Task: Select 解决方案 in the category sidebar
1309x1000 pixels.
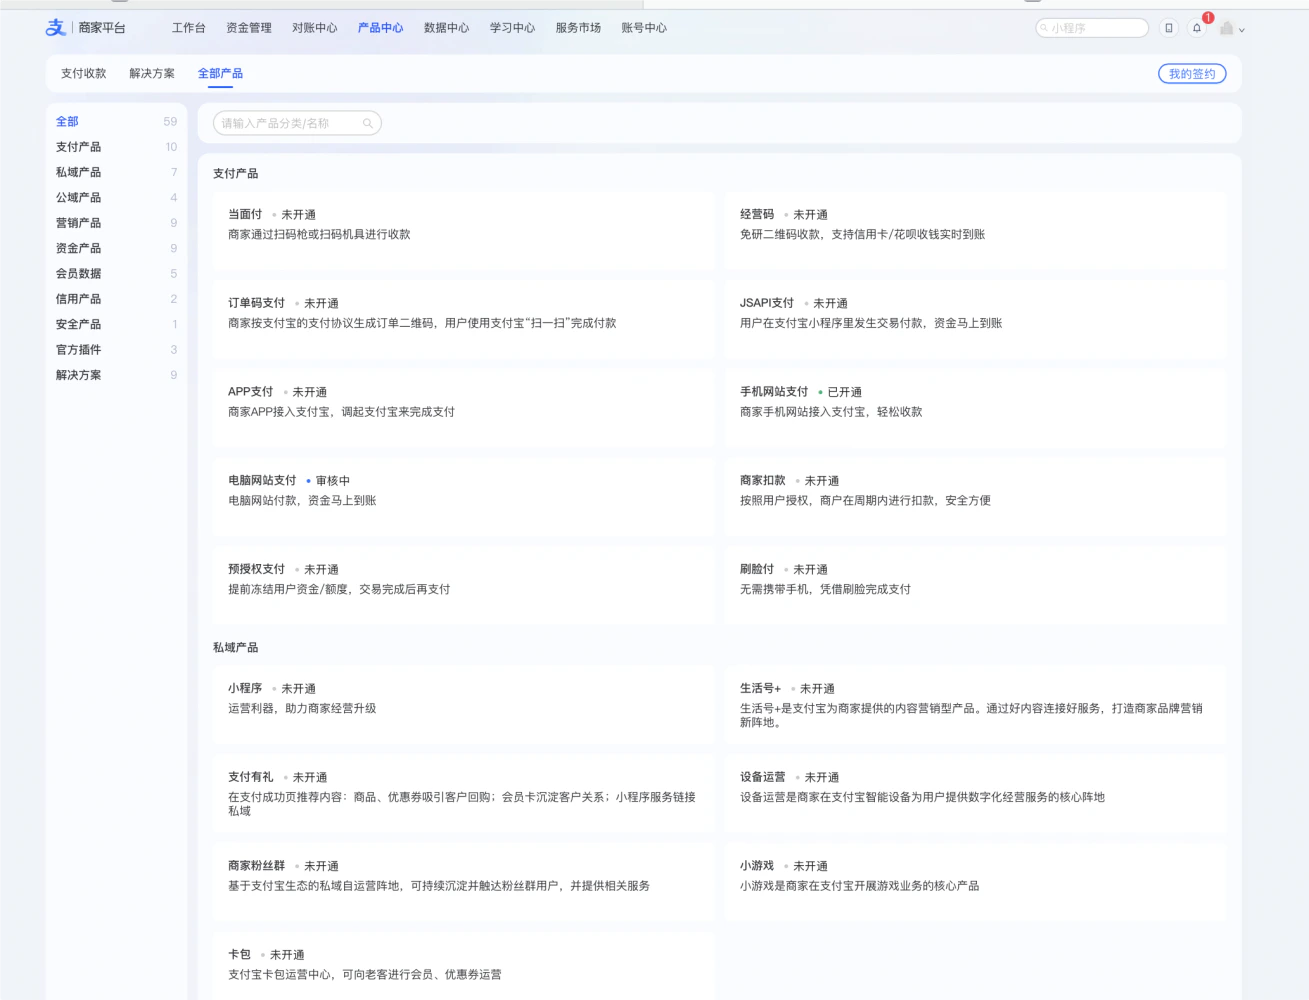Action: coord(116,375)
